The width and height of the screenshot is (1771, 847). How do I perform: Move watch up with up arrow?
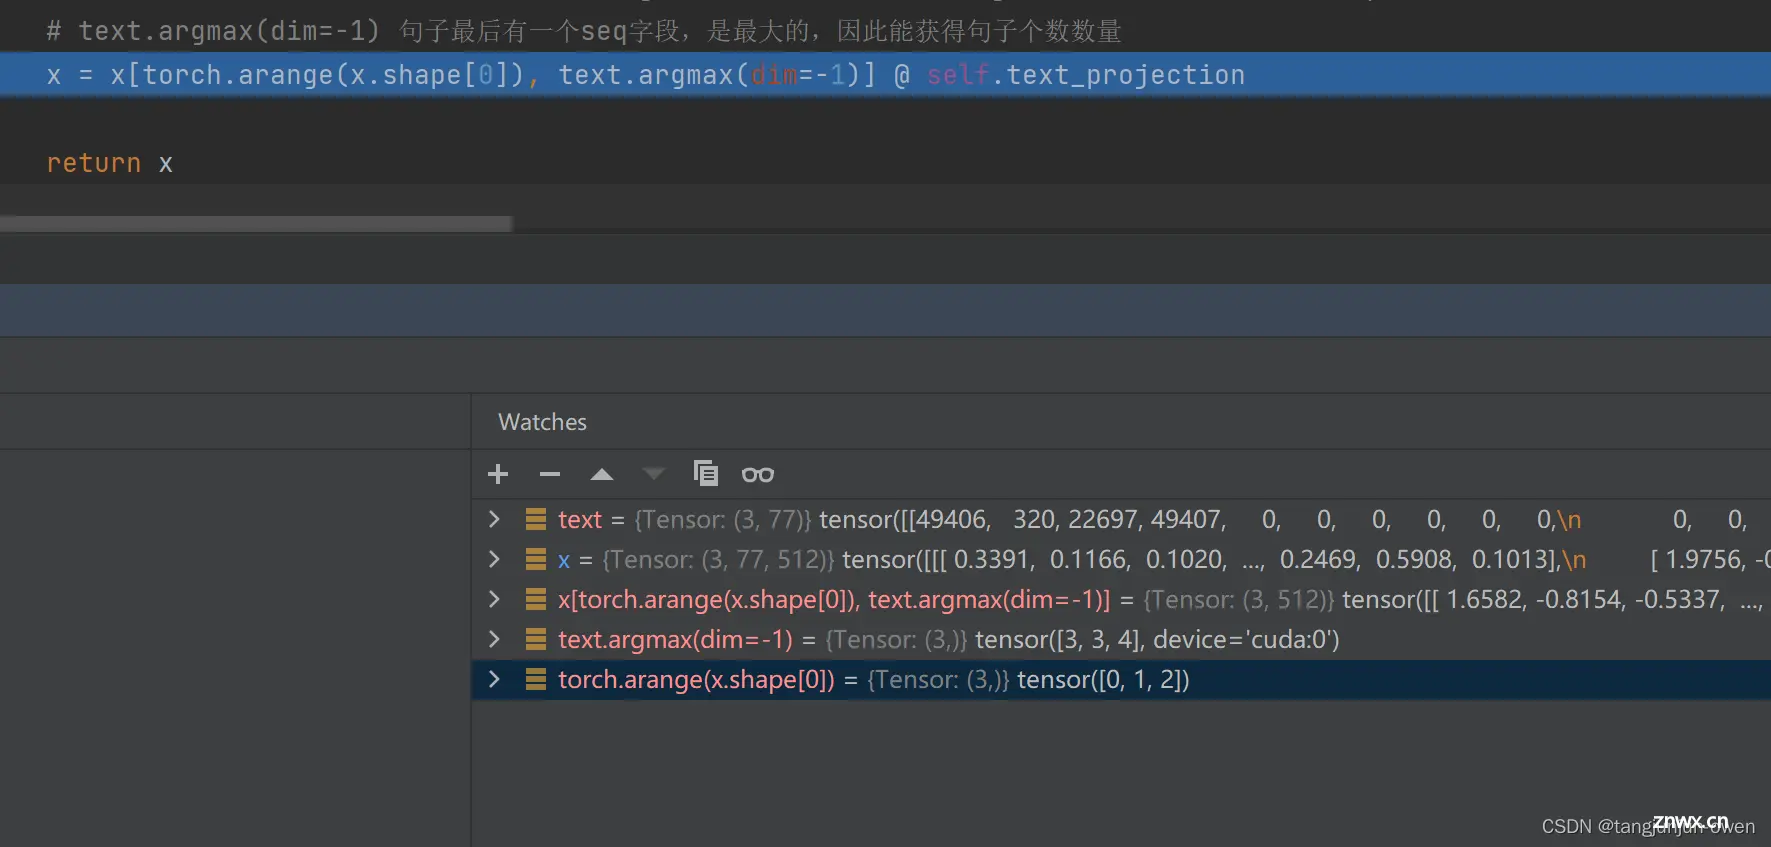602,474
